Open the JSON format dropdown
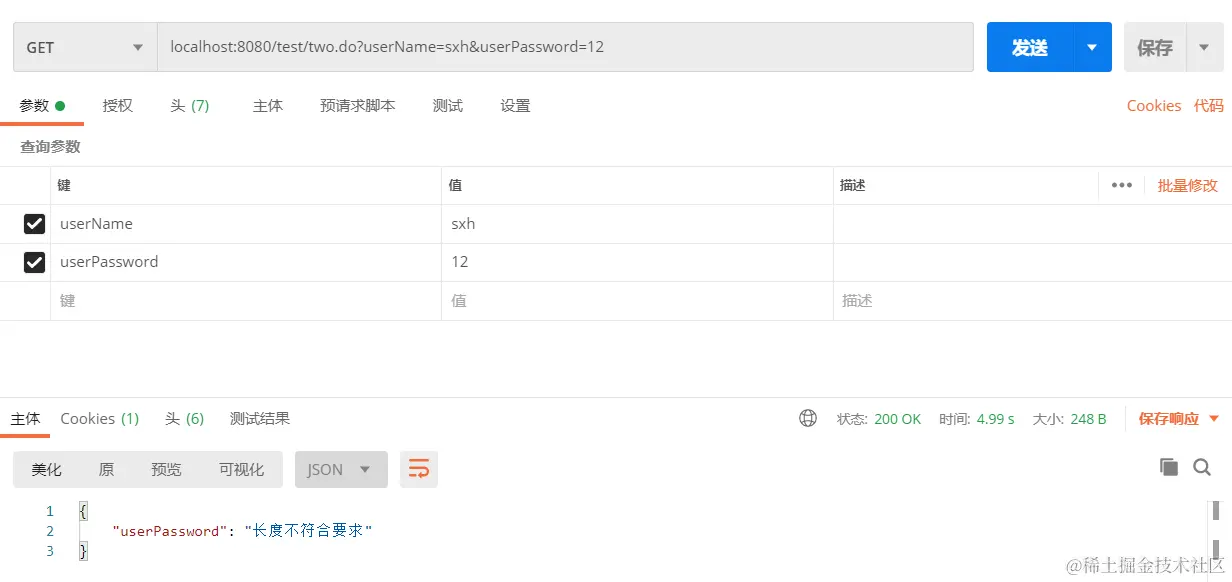This screenshot has width=1232, height=582. [x=341, y=469]
